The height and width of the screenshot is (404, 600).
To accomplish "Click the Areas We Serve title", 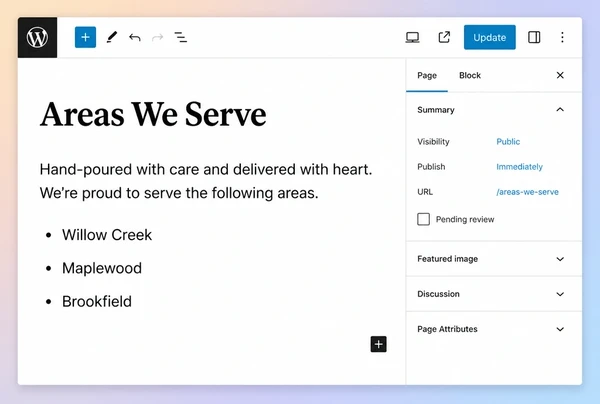I will (x=153, y=114).
